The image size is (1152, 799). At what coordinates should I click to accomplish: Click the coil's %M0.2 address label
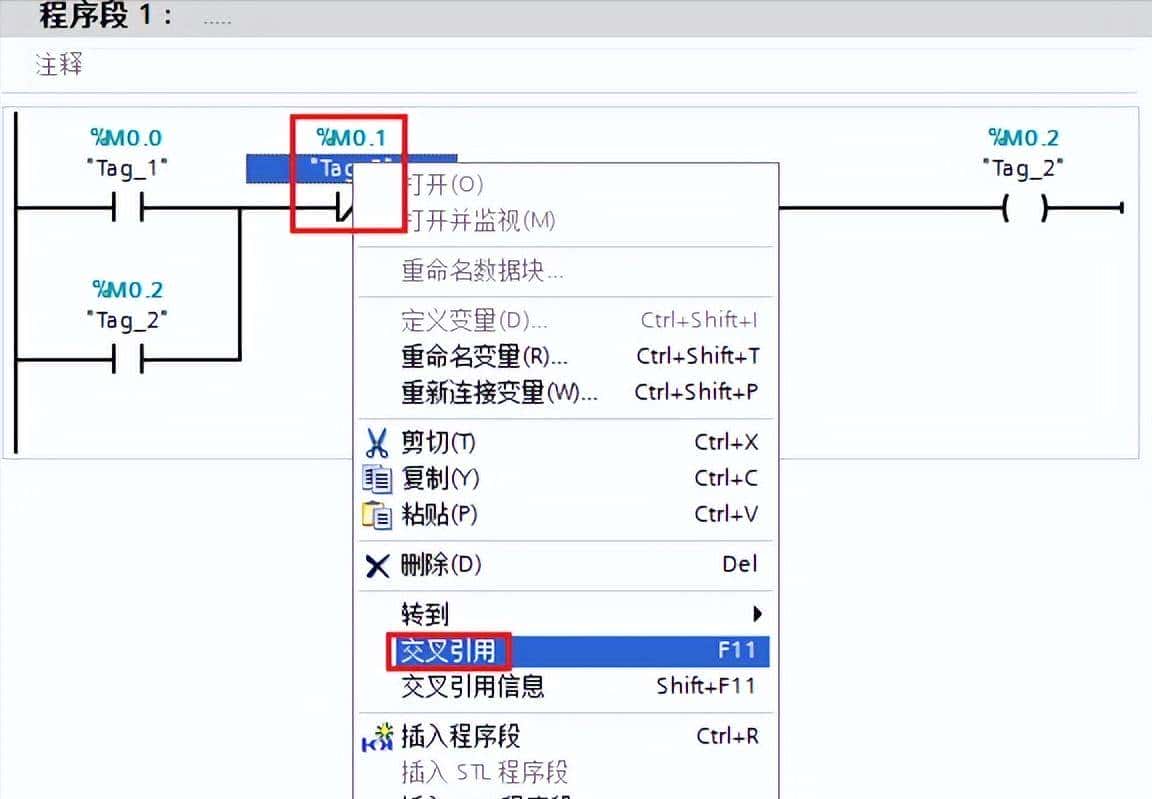click(1023, 137)
